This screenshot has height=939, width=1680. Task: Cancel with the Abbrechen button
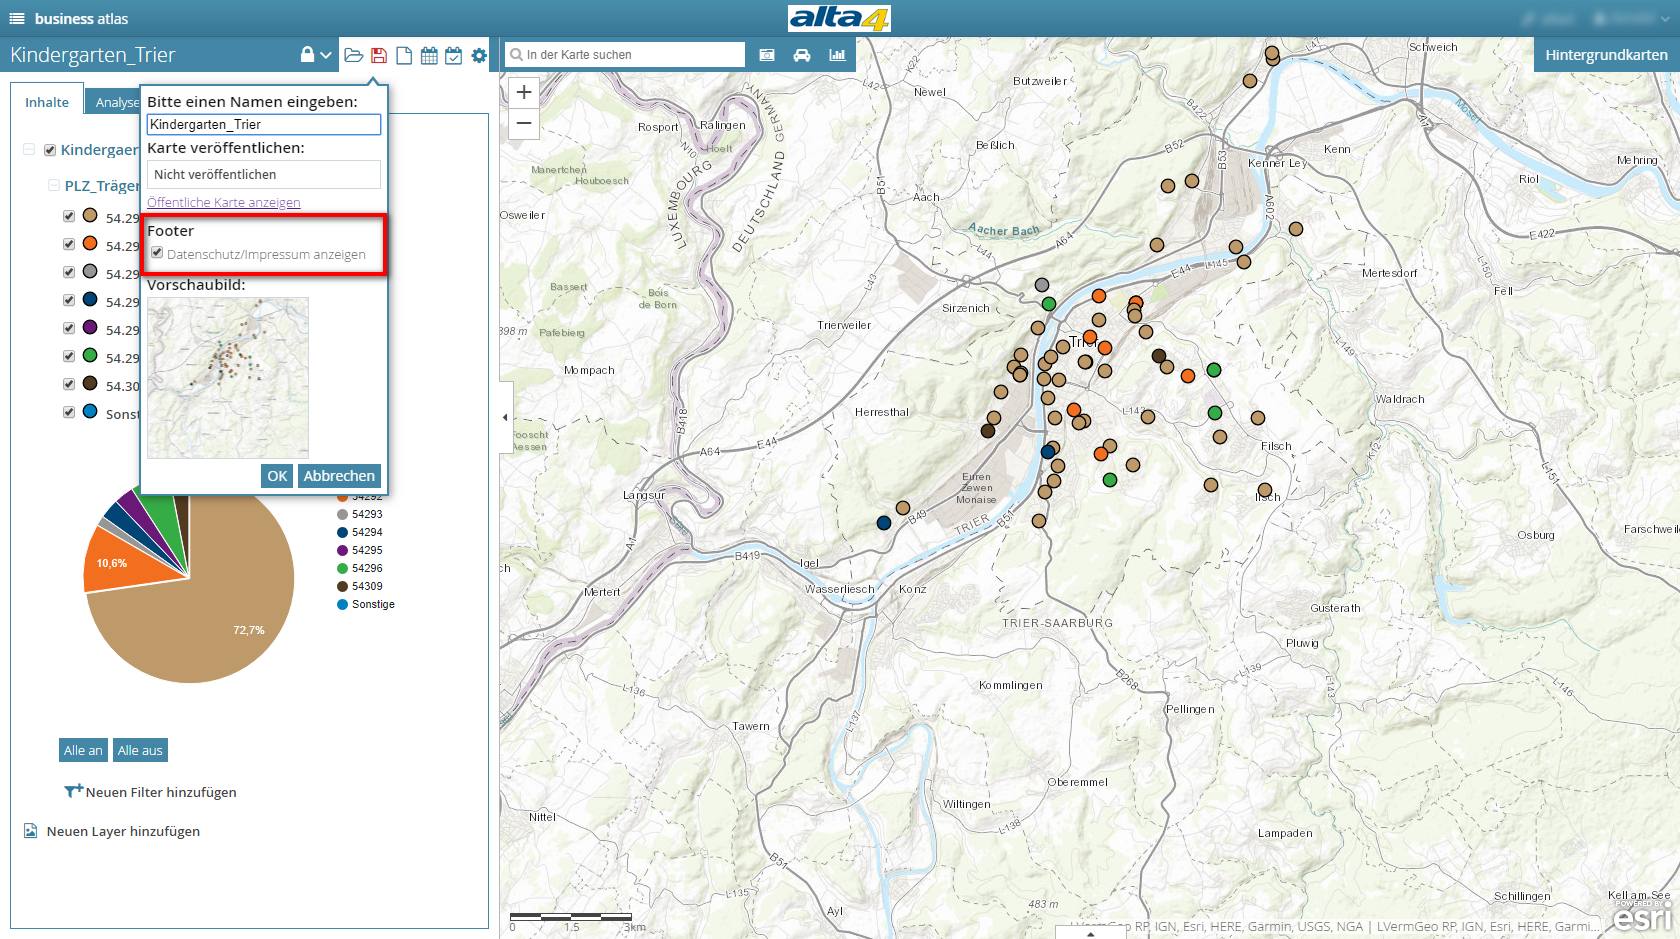coord(339,476)
